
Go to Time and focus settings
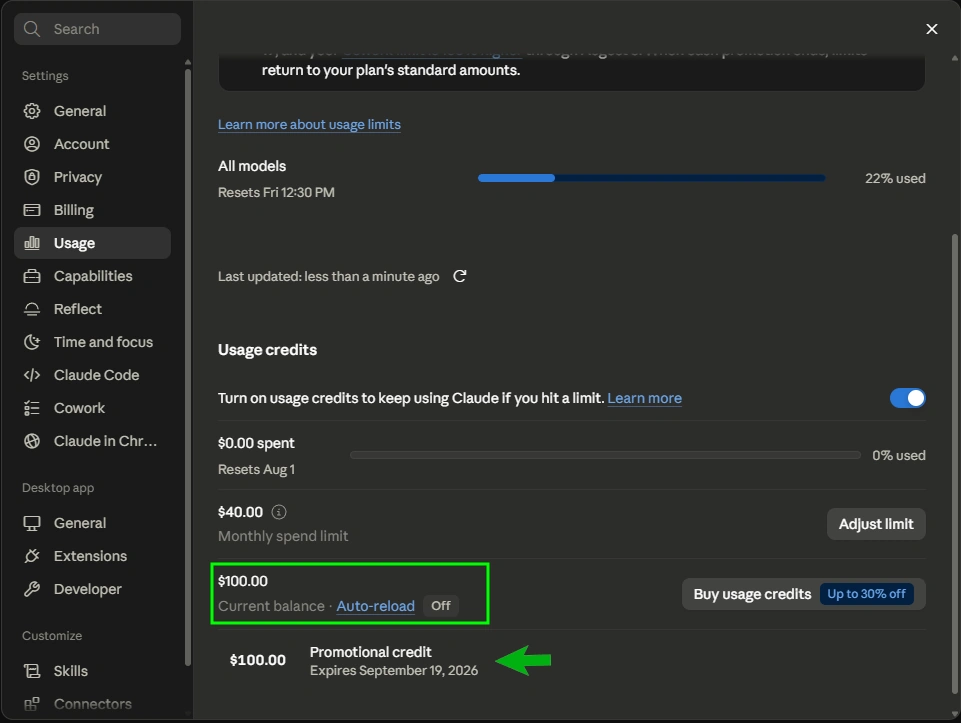pos(92,342)
